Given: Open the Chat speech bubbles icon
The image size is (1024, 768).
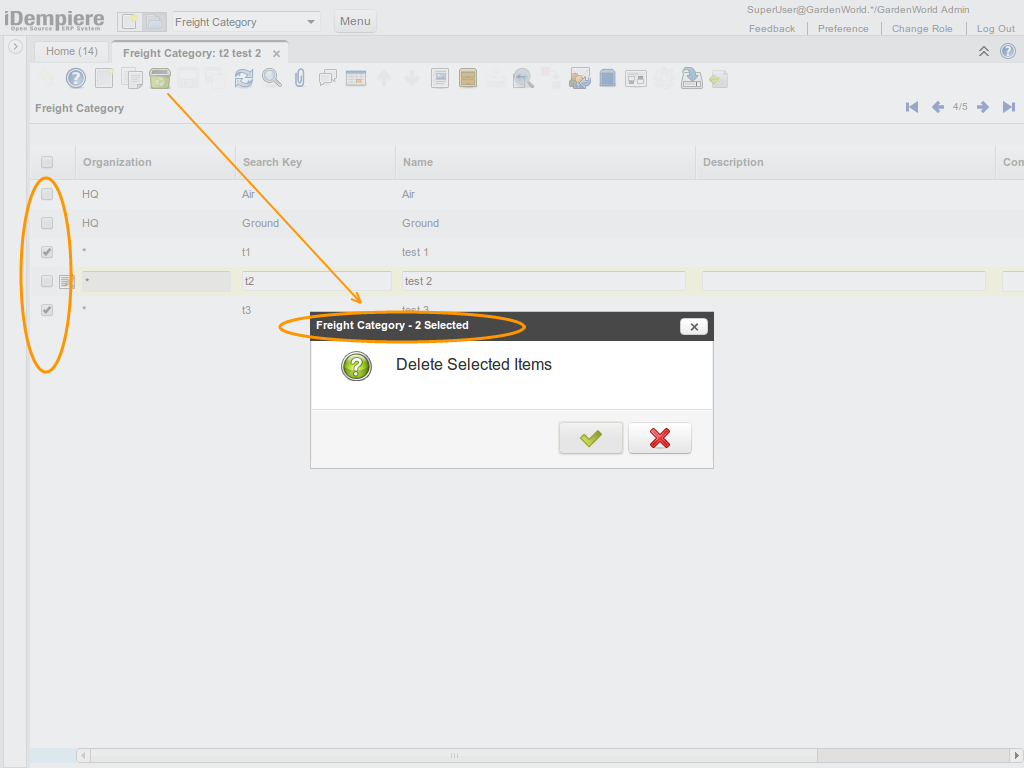Looking at the screenshot, I should point(327,78).
